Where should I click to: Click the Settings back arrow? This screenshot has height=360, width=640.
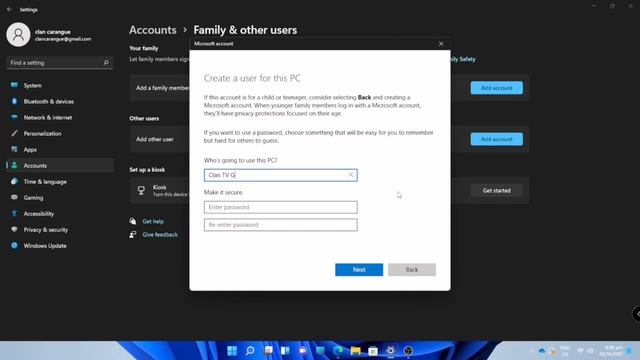click(x=9, y=9)
